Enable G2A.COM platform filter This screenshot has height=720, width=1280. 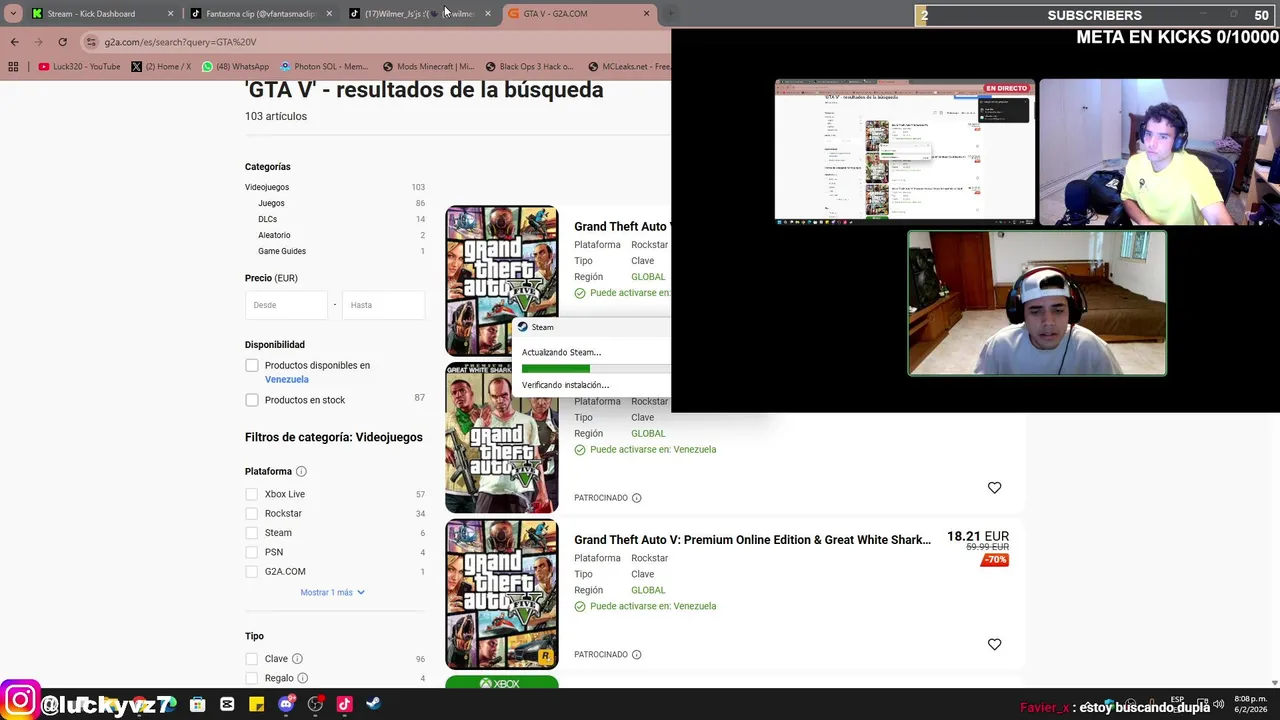click(252, 572)
